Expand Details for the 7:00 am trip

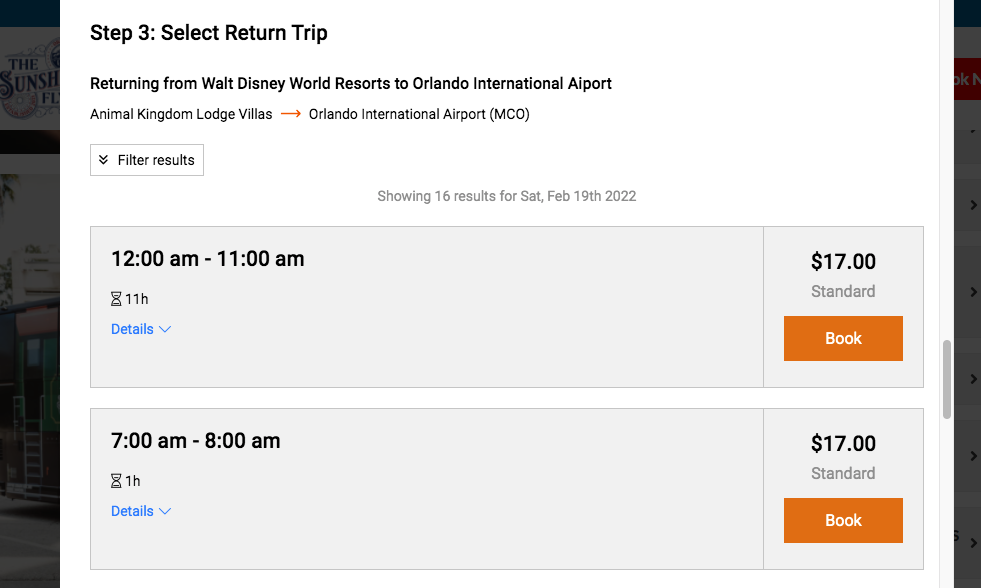pos(133,511)
